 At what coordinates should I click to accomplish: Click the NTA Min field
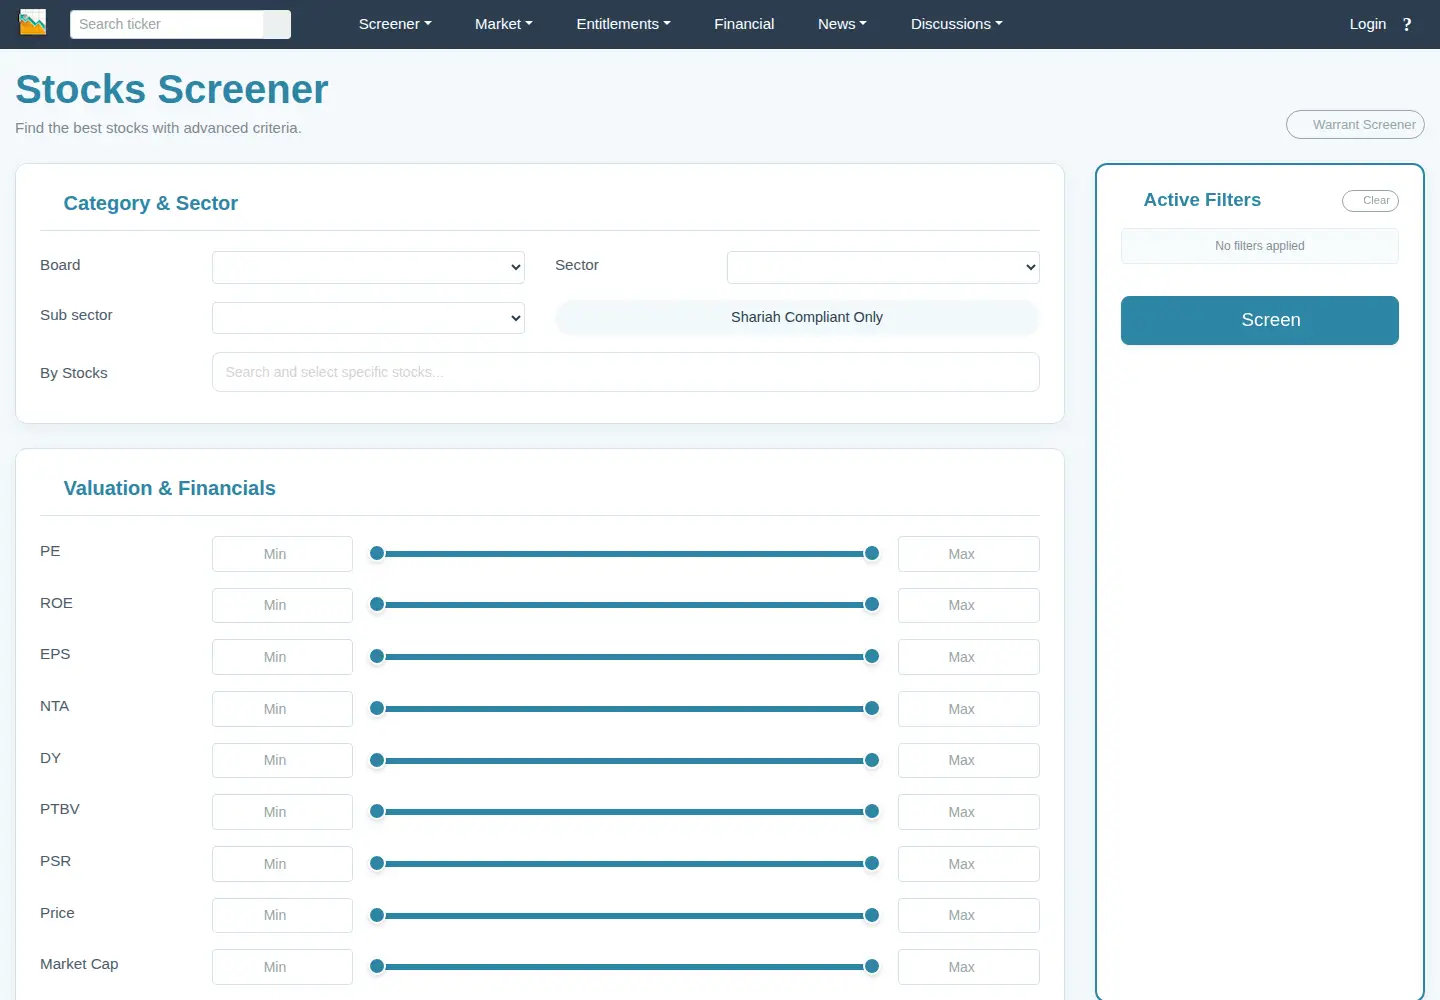tap(282, 709)
